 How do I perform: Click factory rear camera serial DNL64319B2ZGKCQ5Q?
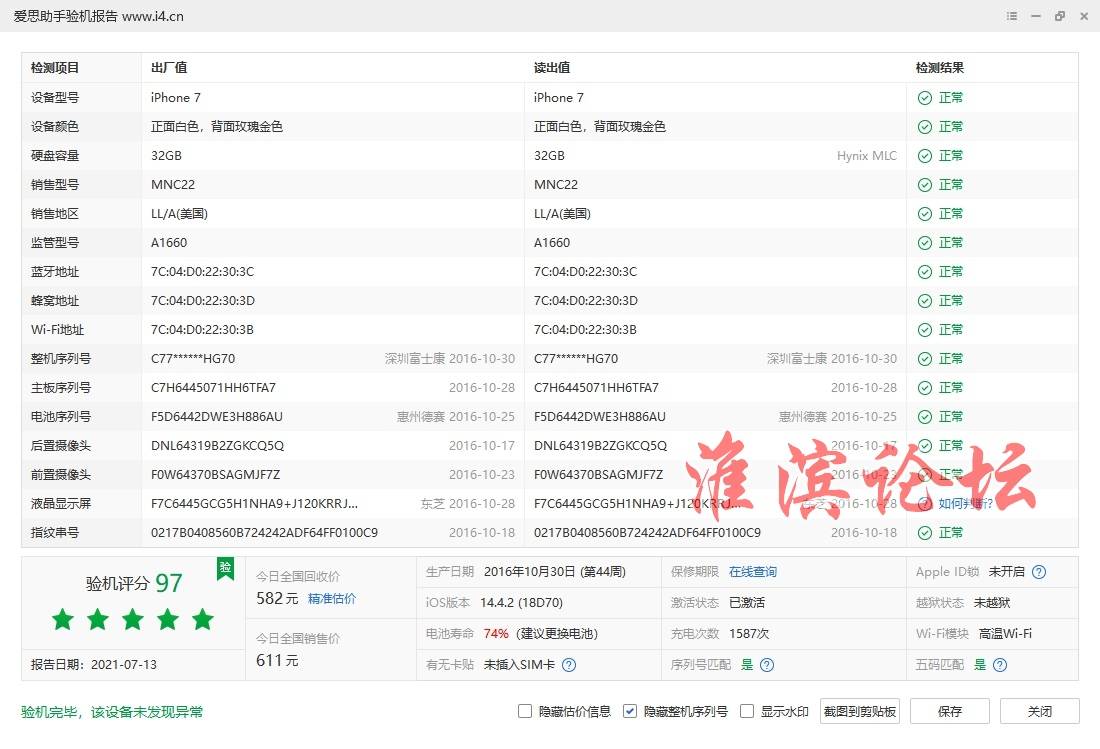pos(217,446)
